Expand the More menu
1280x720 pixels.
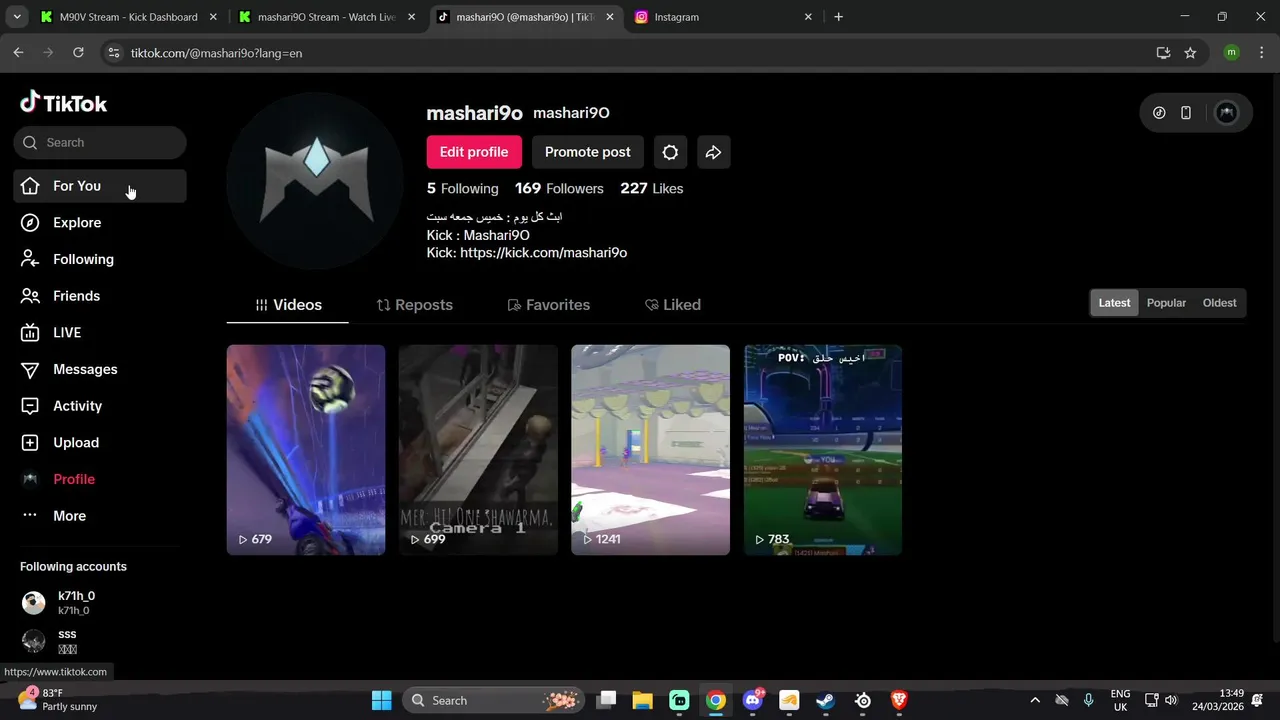[100, 516]
